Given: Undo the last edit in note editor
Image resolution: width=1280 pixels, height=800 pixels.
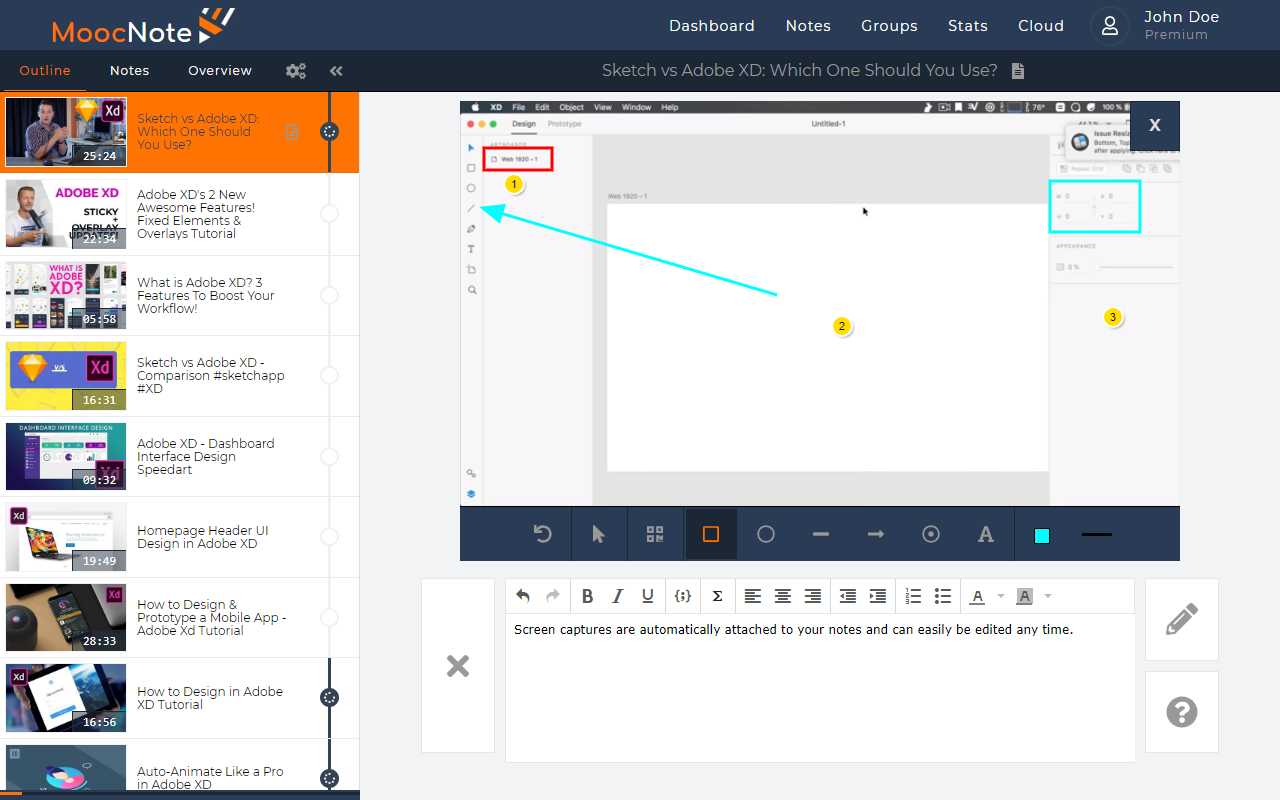Looking at the screenshot, I should coord(523,596).
